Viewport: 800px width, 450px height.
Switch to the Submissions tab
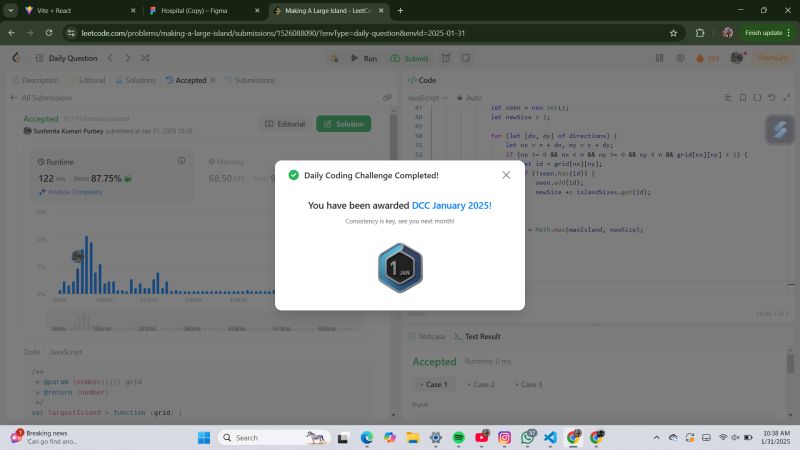[x=250, y=80]
